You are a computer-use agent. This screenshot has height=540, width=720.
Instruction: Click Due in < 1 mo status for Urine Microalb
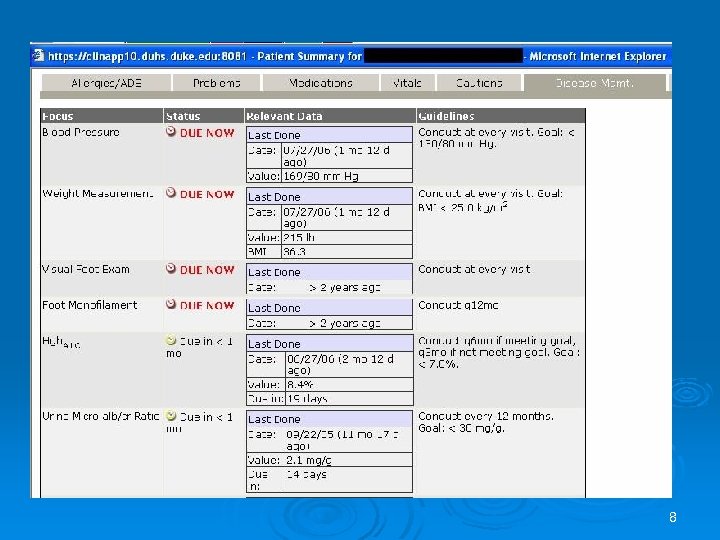(x=200, y=423)
